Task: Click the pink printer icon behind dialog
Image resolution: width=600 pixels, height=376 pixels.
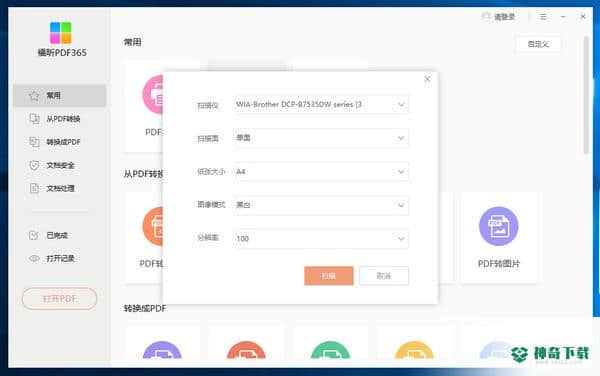Action: click(x=153, y=94)
